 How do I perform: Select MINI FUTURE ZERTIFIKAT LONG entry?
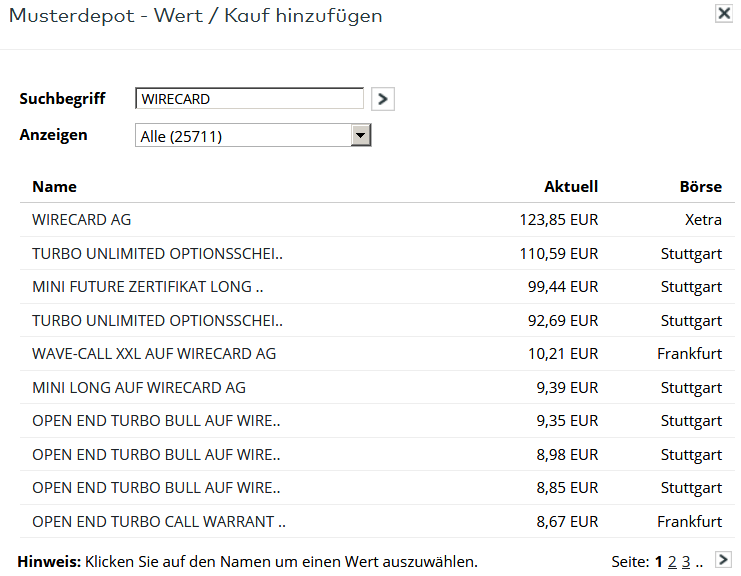click(x=147, y=287)
